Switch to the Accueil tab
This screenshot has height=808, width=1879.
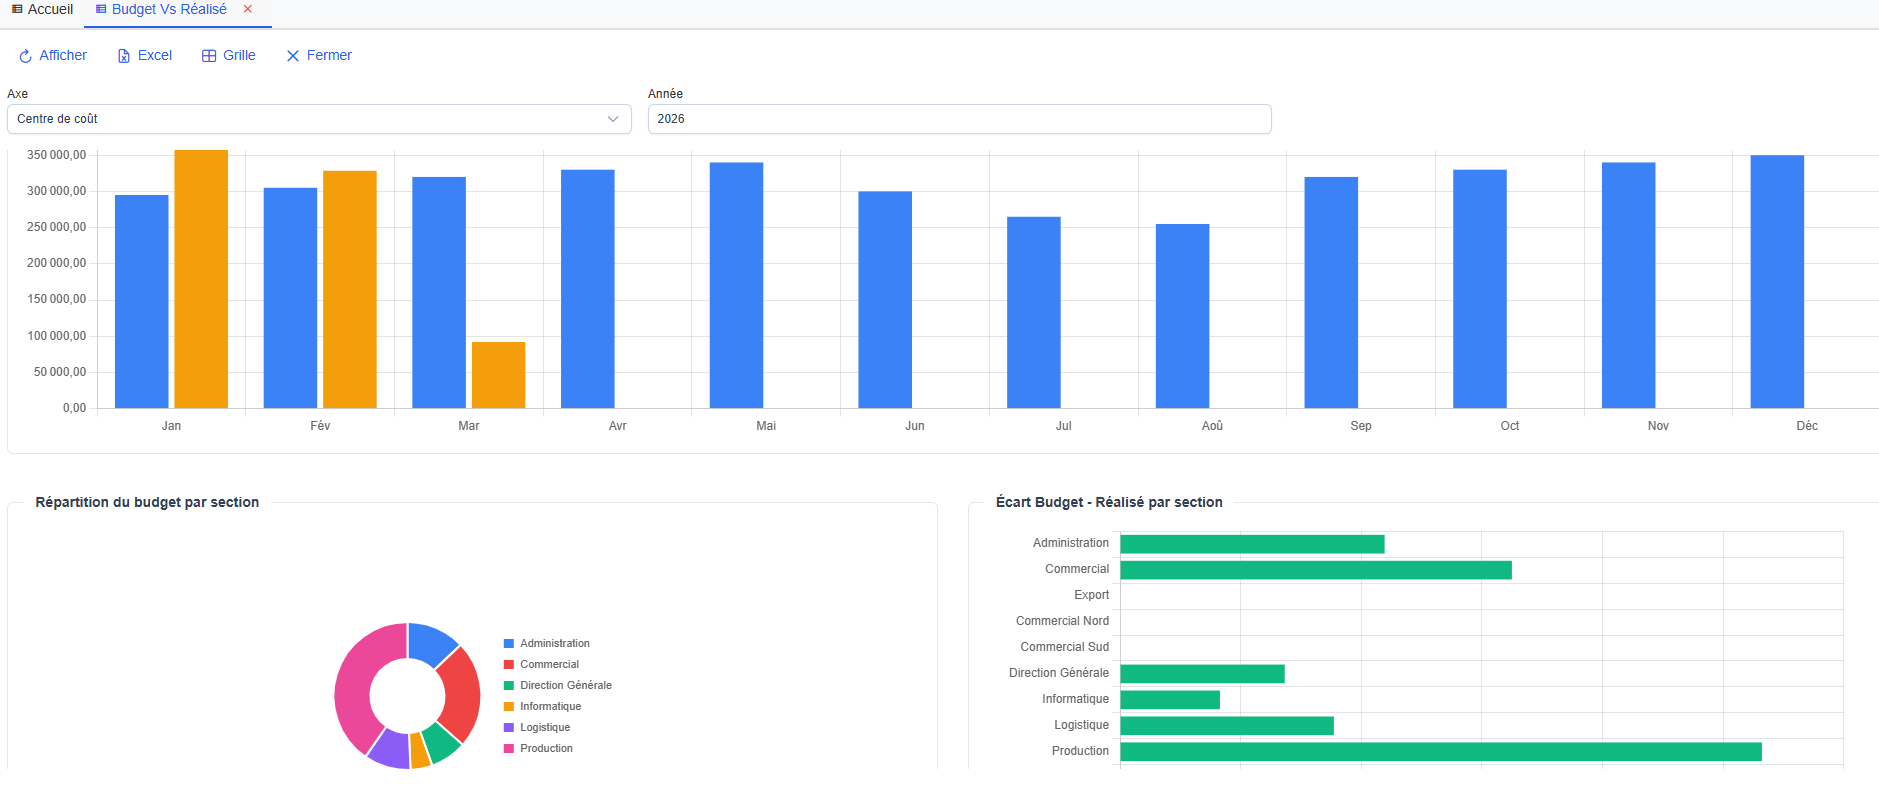click(x=50, y=9)
